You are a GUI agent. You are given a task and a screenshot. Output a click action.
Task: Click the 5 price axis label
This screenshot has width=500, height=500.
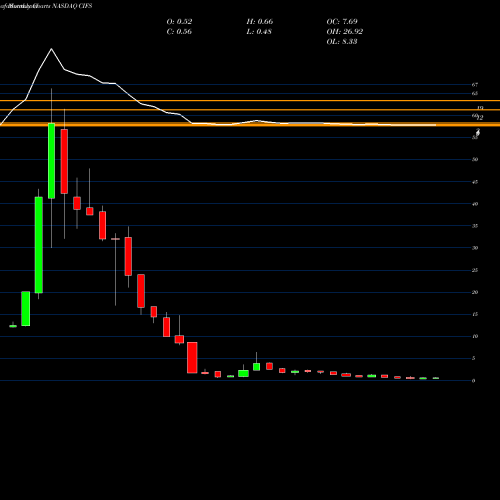[x=473, y=358]
